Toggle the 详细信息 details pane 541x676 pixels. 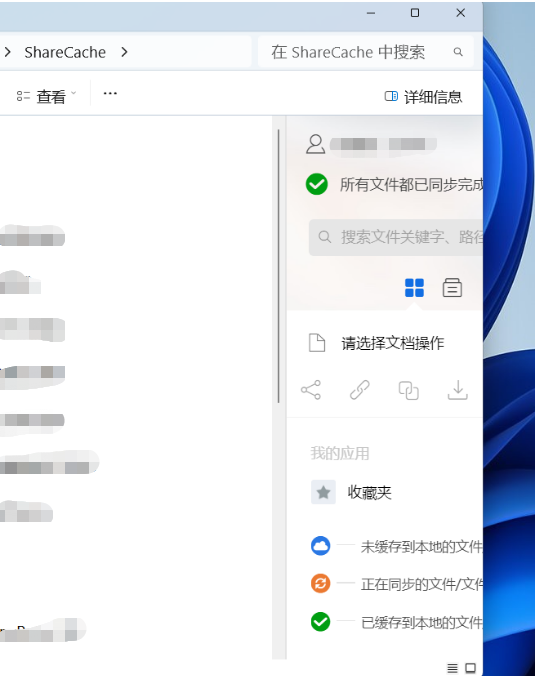[x=423, y=97]
